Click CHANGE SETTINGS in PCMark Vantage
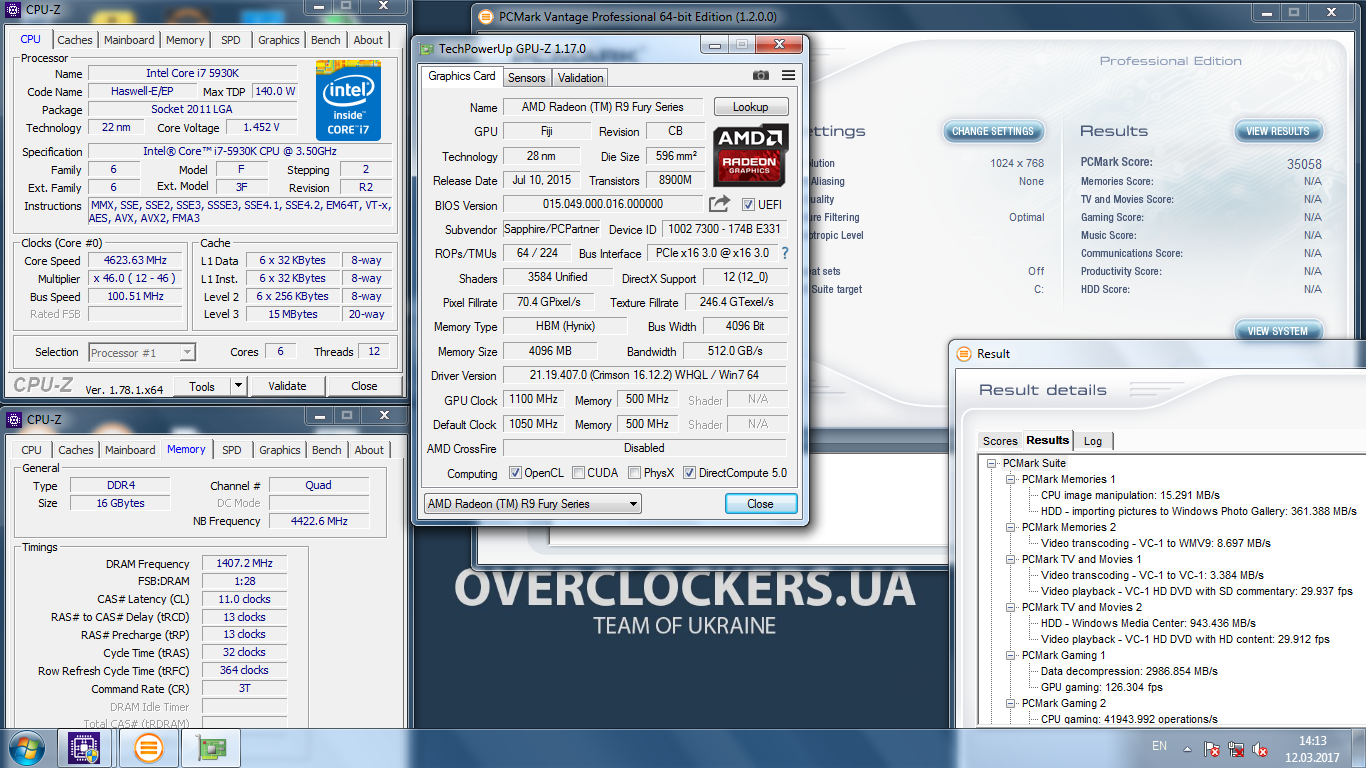Screen dimensions: 1366x768 click(x=993, y=131)
